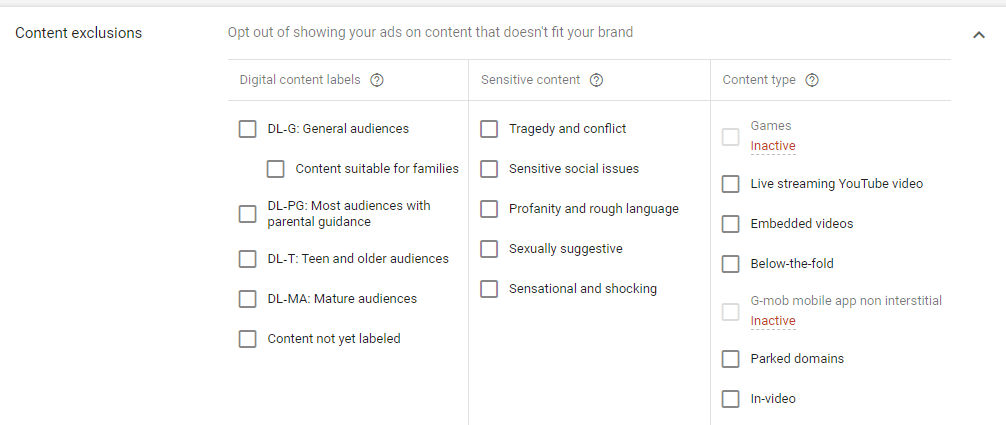Collapse the Content exclusions section chevron
The width and height of the screenshot is (1006, 425).
point(978,35)
